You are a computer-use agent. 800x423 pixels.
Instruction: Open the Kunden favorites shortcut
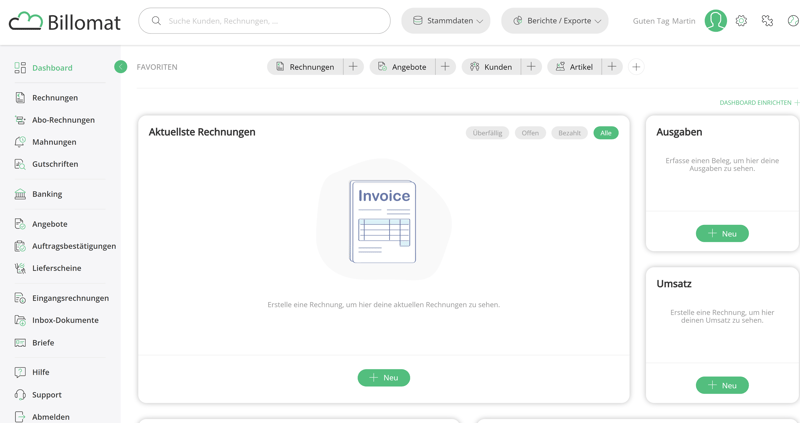[490, 67]
